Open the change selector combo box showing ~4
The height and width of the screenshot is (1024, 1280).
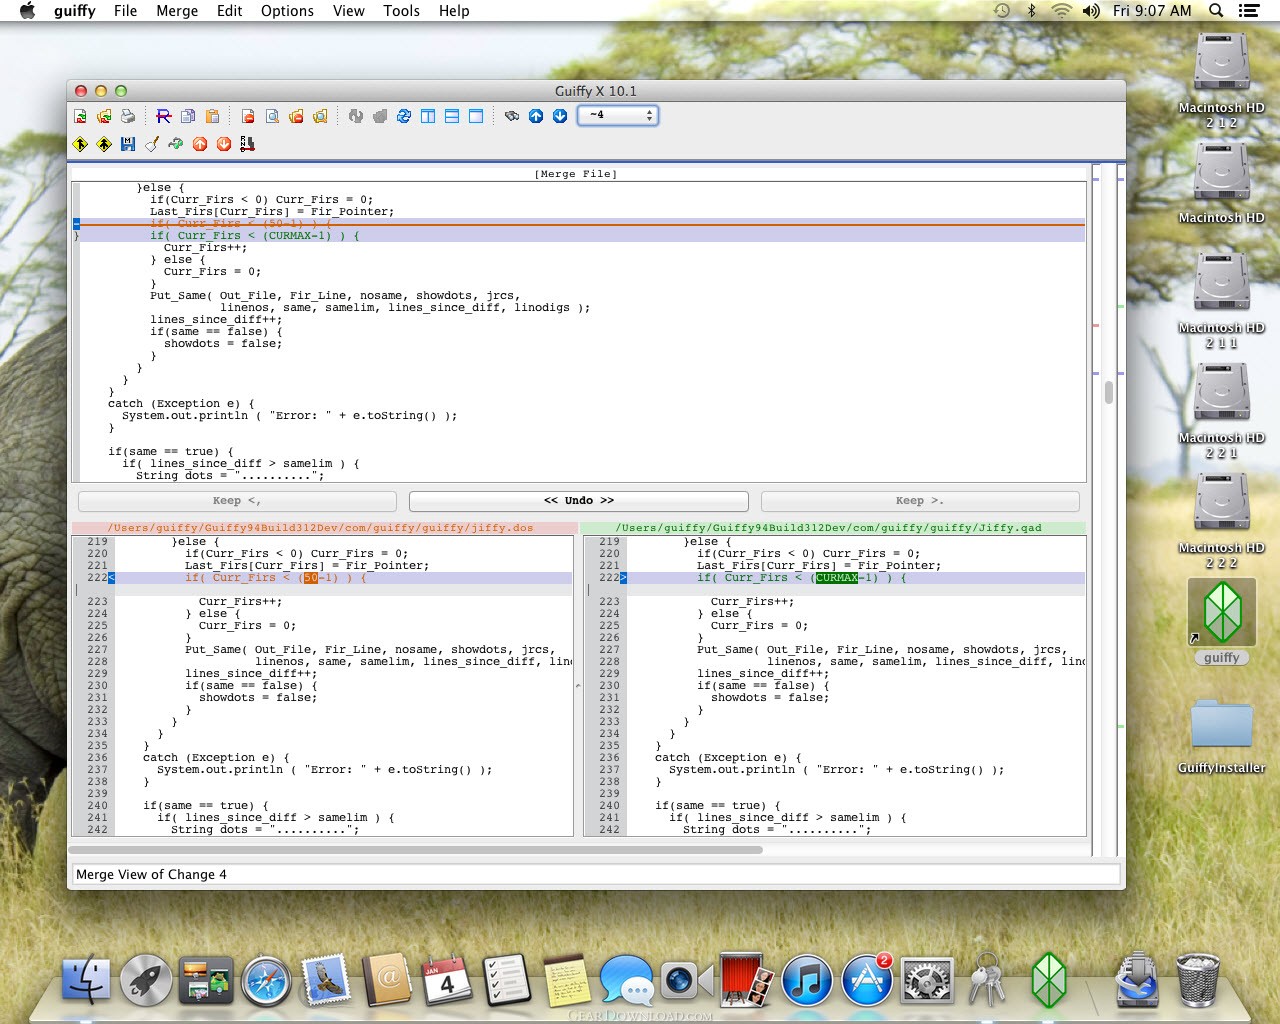pos(618,115)
